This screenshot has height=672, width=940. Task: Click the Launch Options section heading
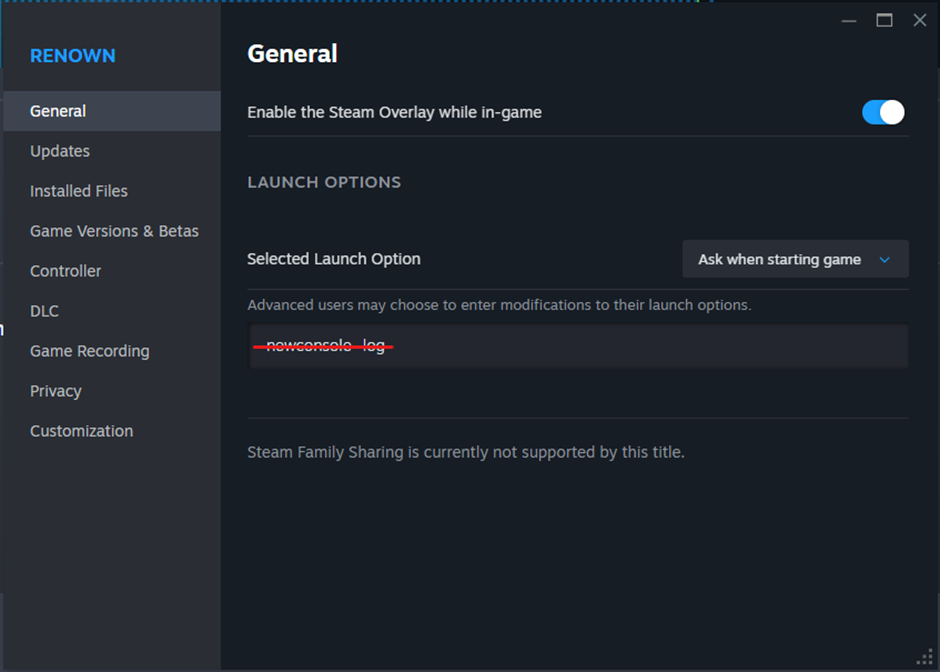[x=324, y=182]
